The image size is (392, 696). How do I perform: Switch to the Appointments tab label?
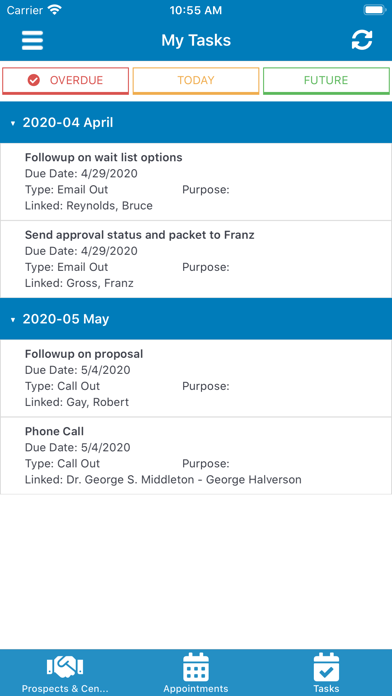tap(196, 688)
